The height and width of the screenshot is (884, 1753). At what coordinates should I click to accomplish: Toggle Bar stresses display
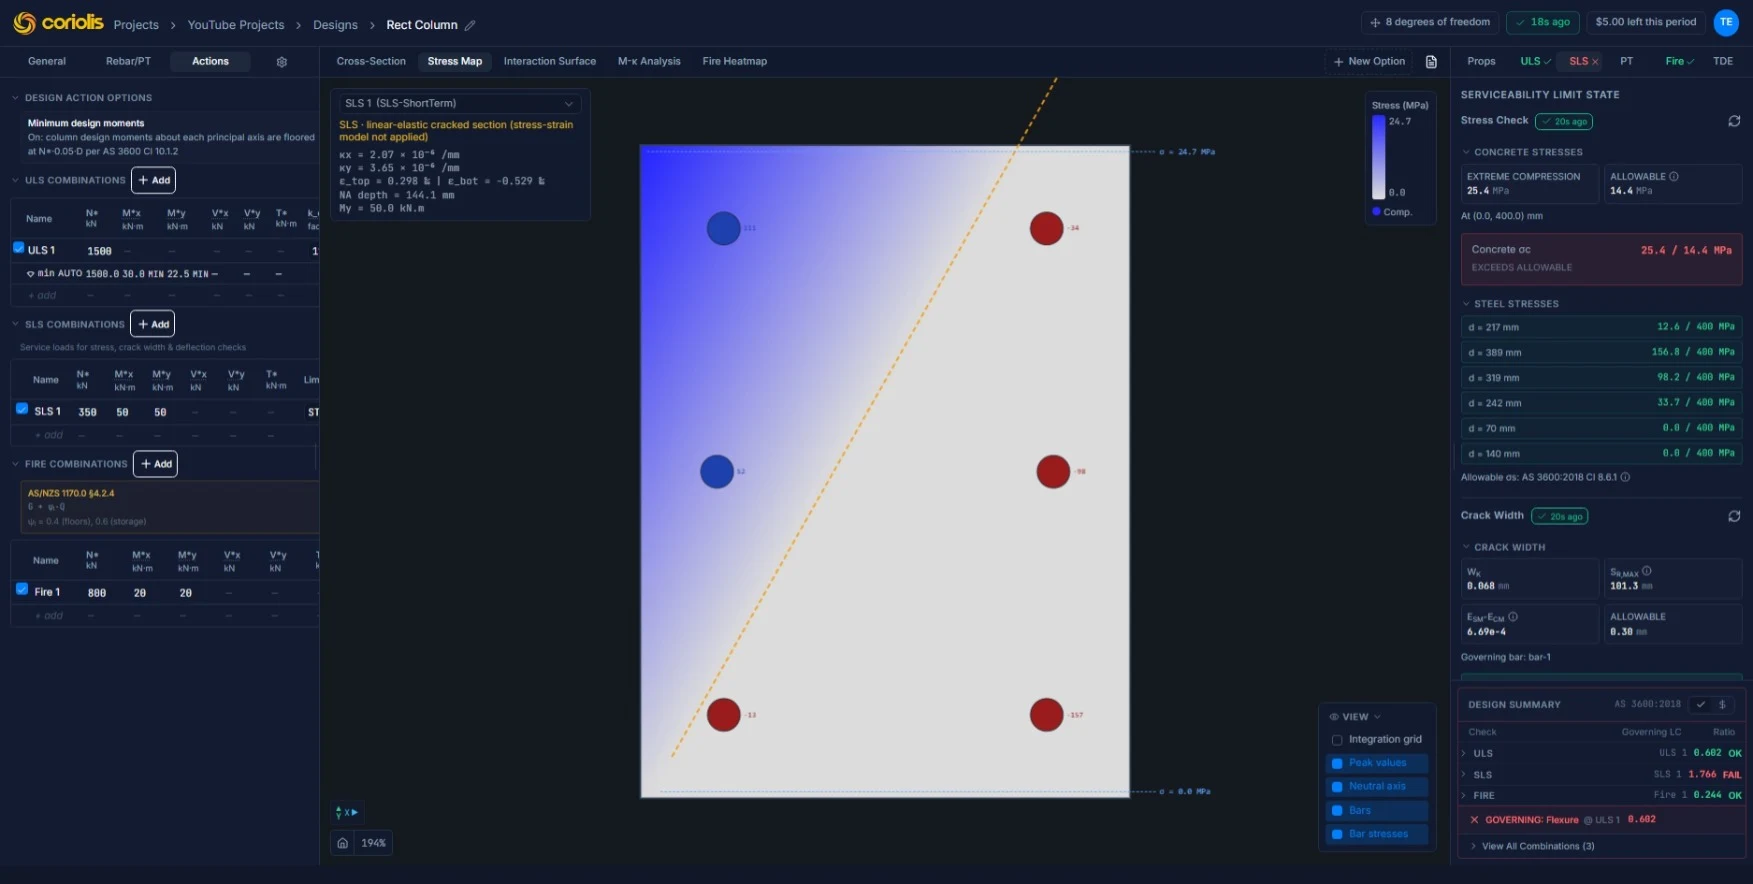click(x=1377, y=834)
